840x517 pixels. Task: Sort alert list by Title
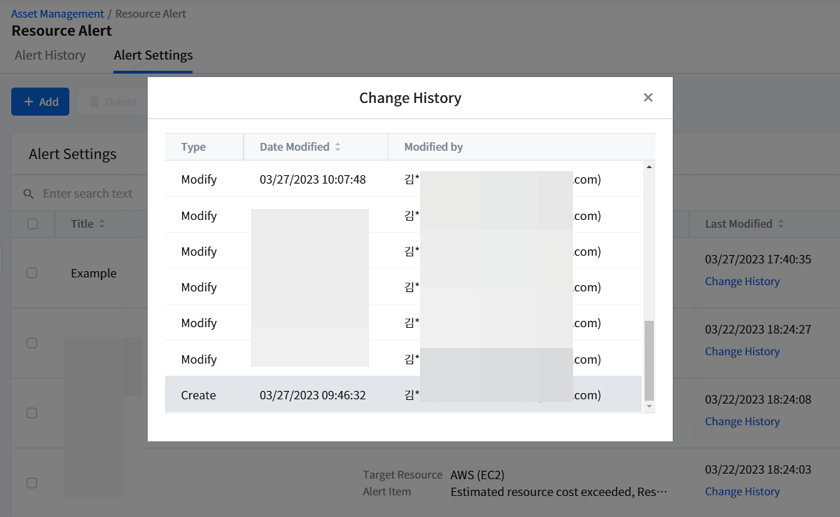(x=102, y=224)
